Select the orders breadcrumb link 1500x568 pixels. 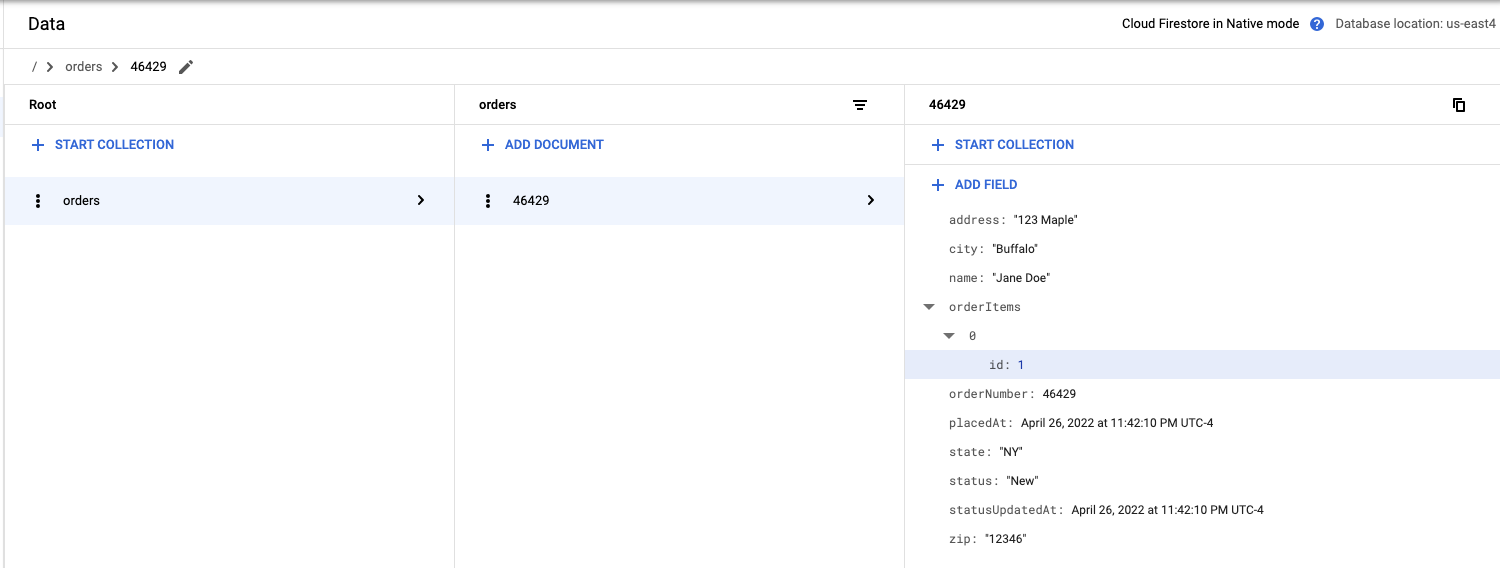click(x=83, y=67)
